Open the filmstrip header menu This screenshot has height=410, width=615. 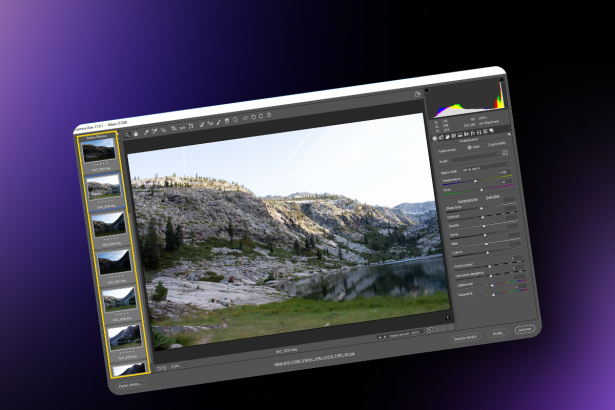[118, 134]
